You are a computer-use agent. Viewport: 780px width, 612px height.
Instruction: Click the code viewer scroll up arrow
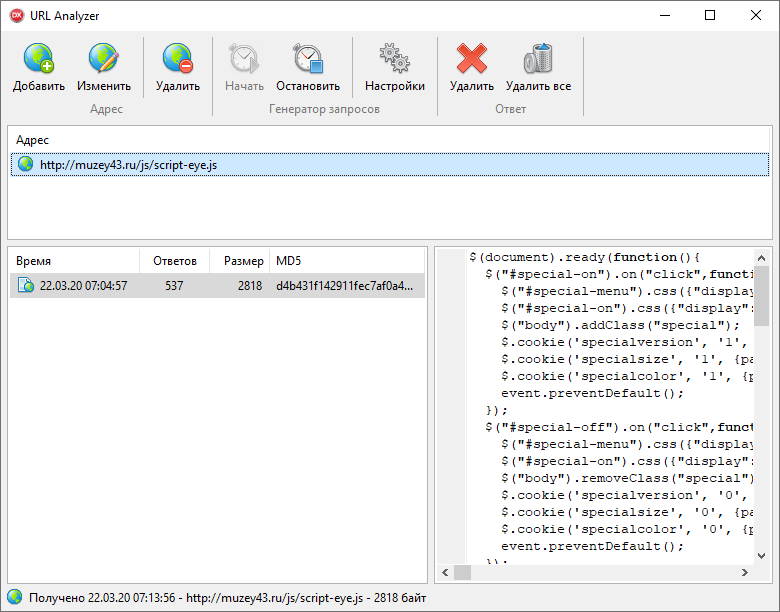(x=761, y=258)
